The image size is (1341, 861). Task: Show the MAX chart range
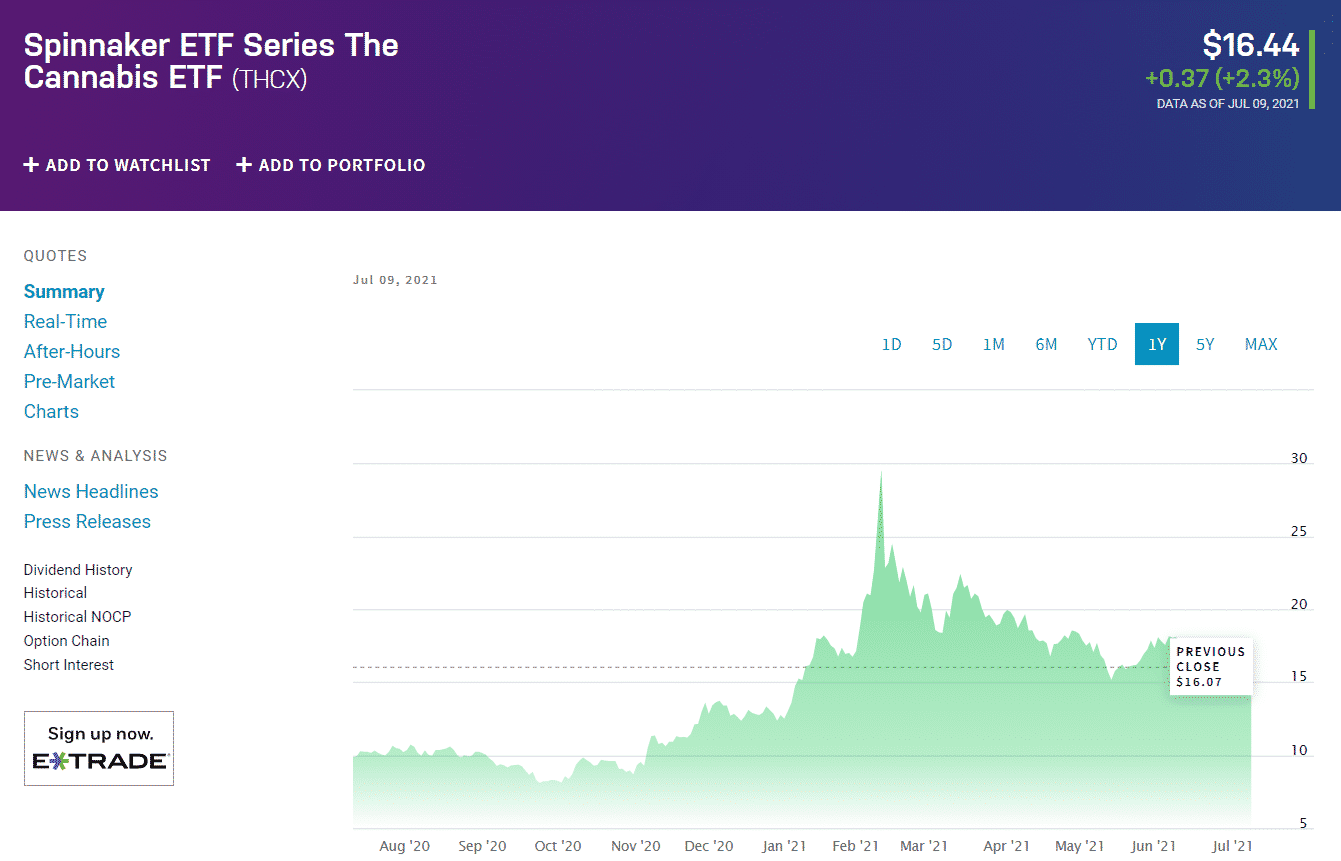coord(1261,344)
